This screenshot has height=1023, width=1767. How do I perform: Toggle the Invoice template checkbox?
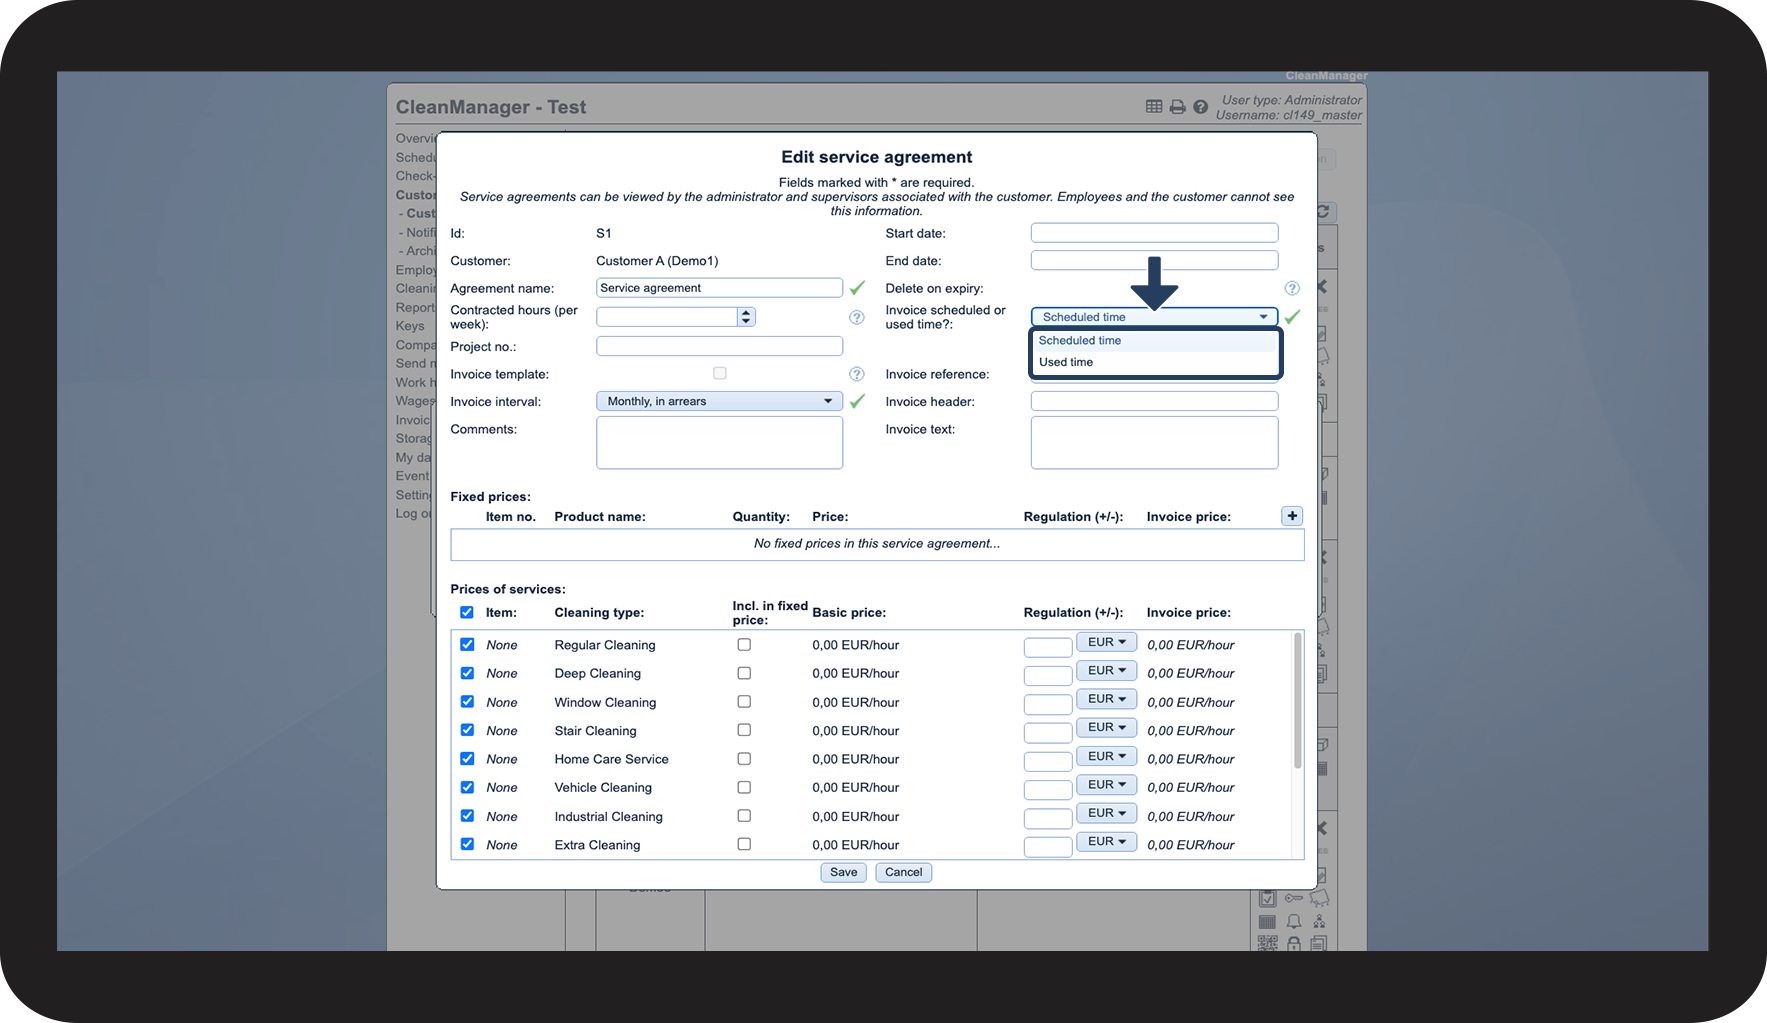[720, 373]
